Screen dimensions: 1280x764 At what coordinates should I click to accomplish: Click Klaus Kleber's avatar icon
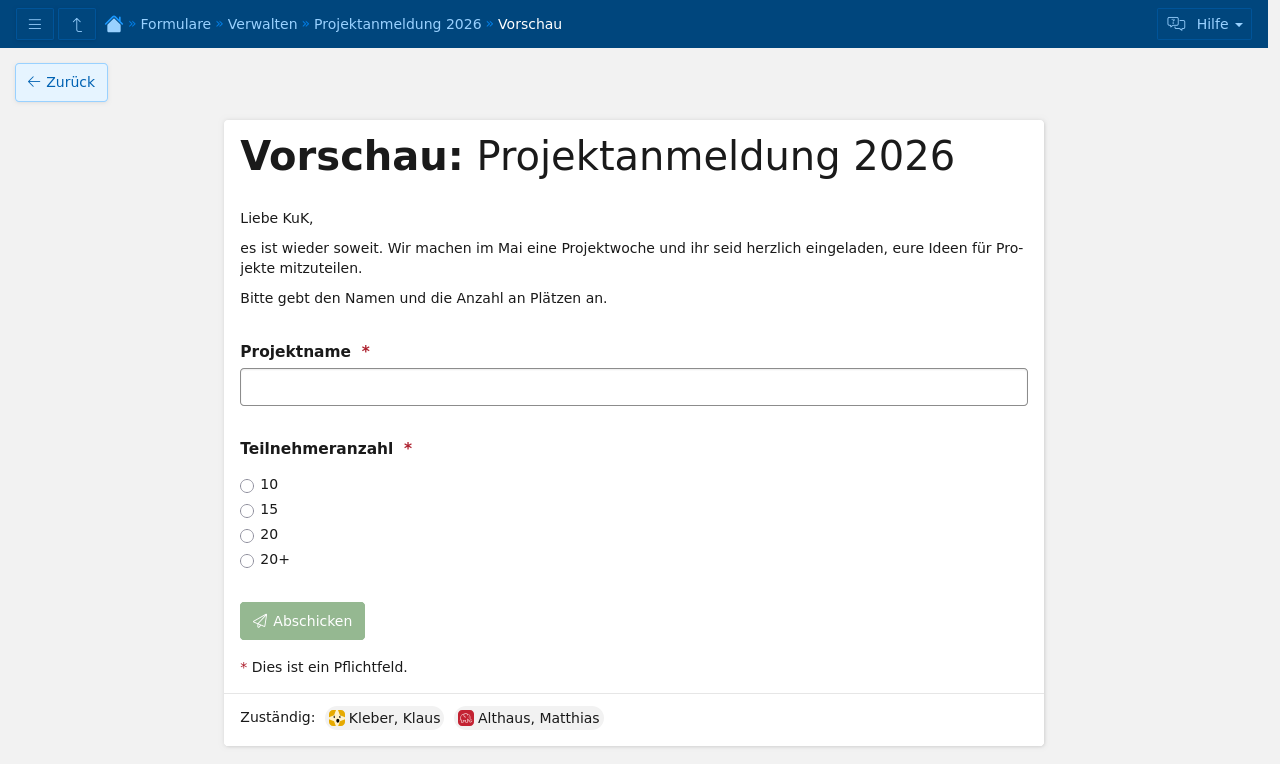point(337,718)
